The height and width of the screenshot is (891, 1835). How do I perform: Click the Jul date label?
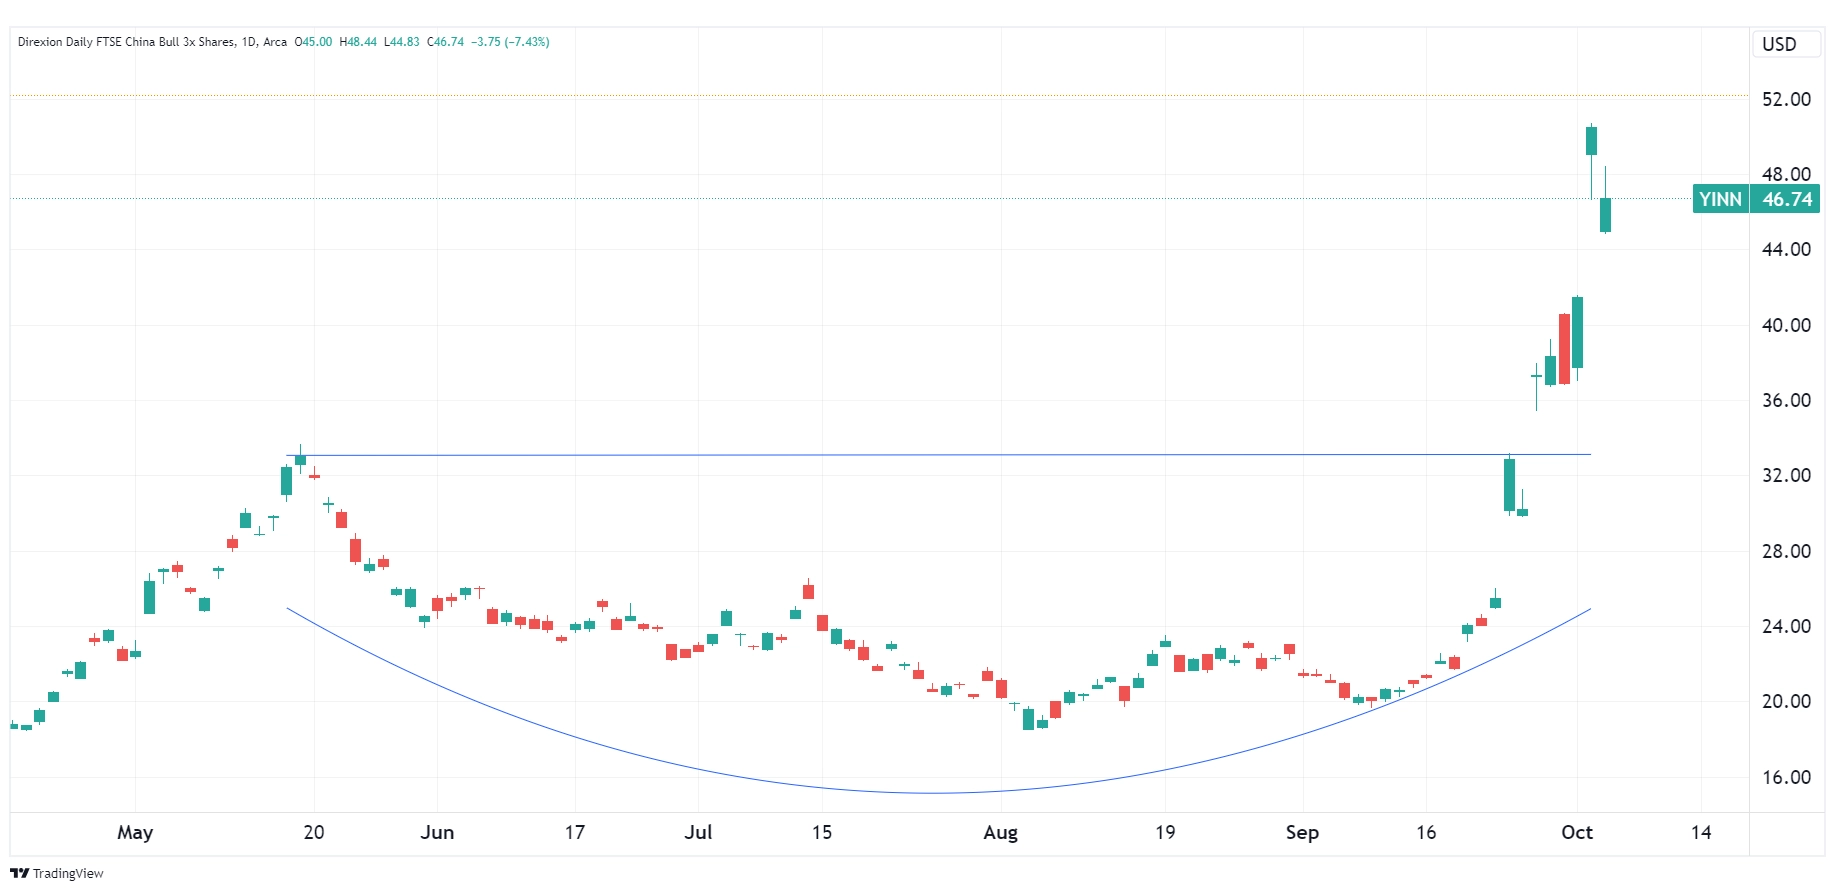click(x=698, y=832)
